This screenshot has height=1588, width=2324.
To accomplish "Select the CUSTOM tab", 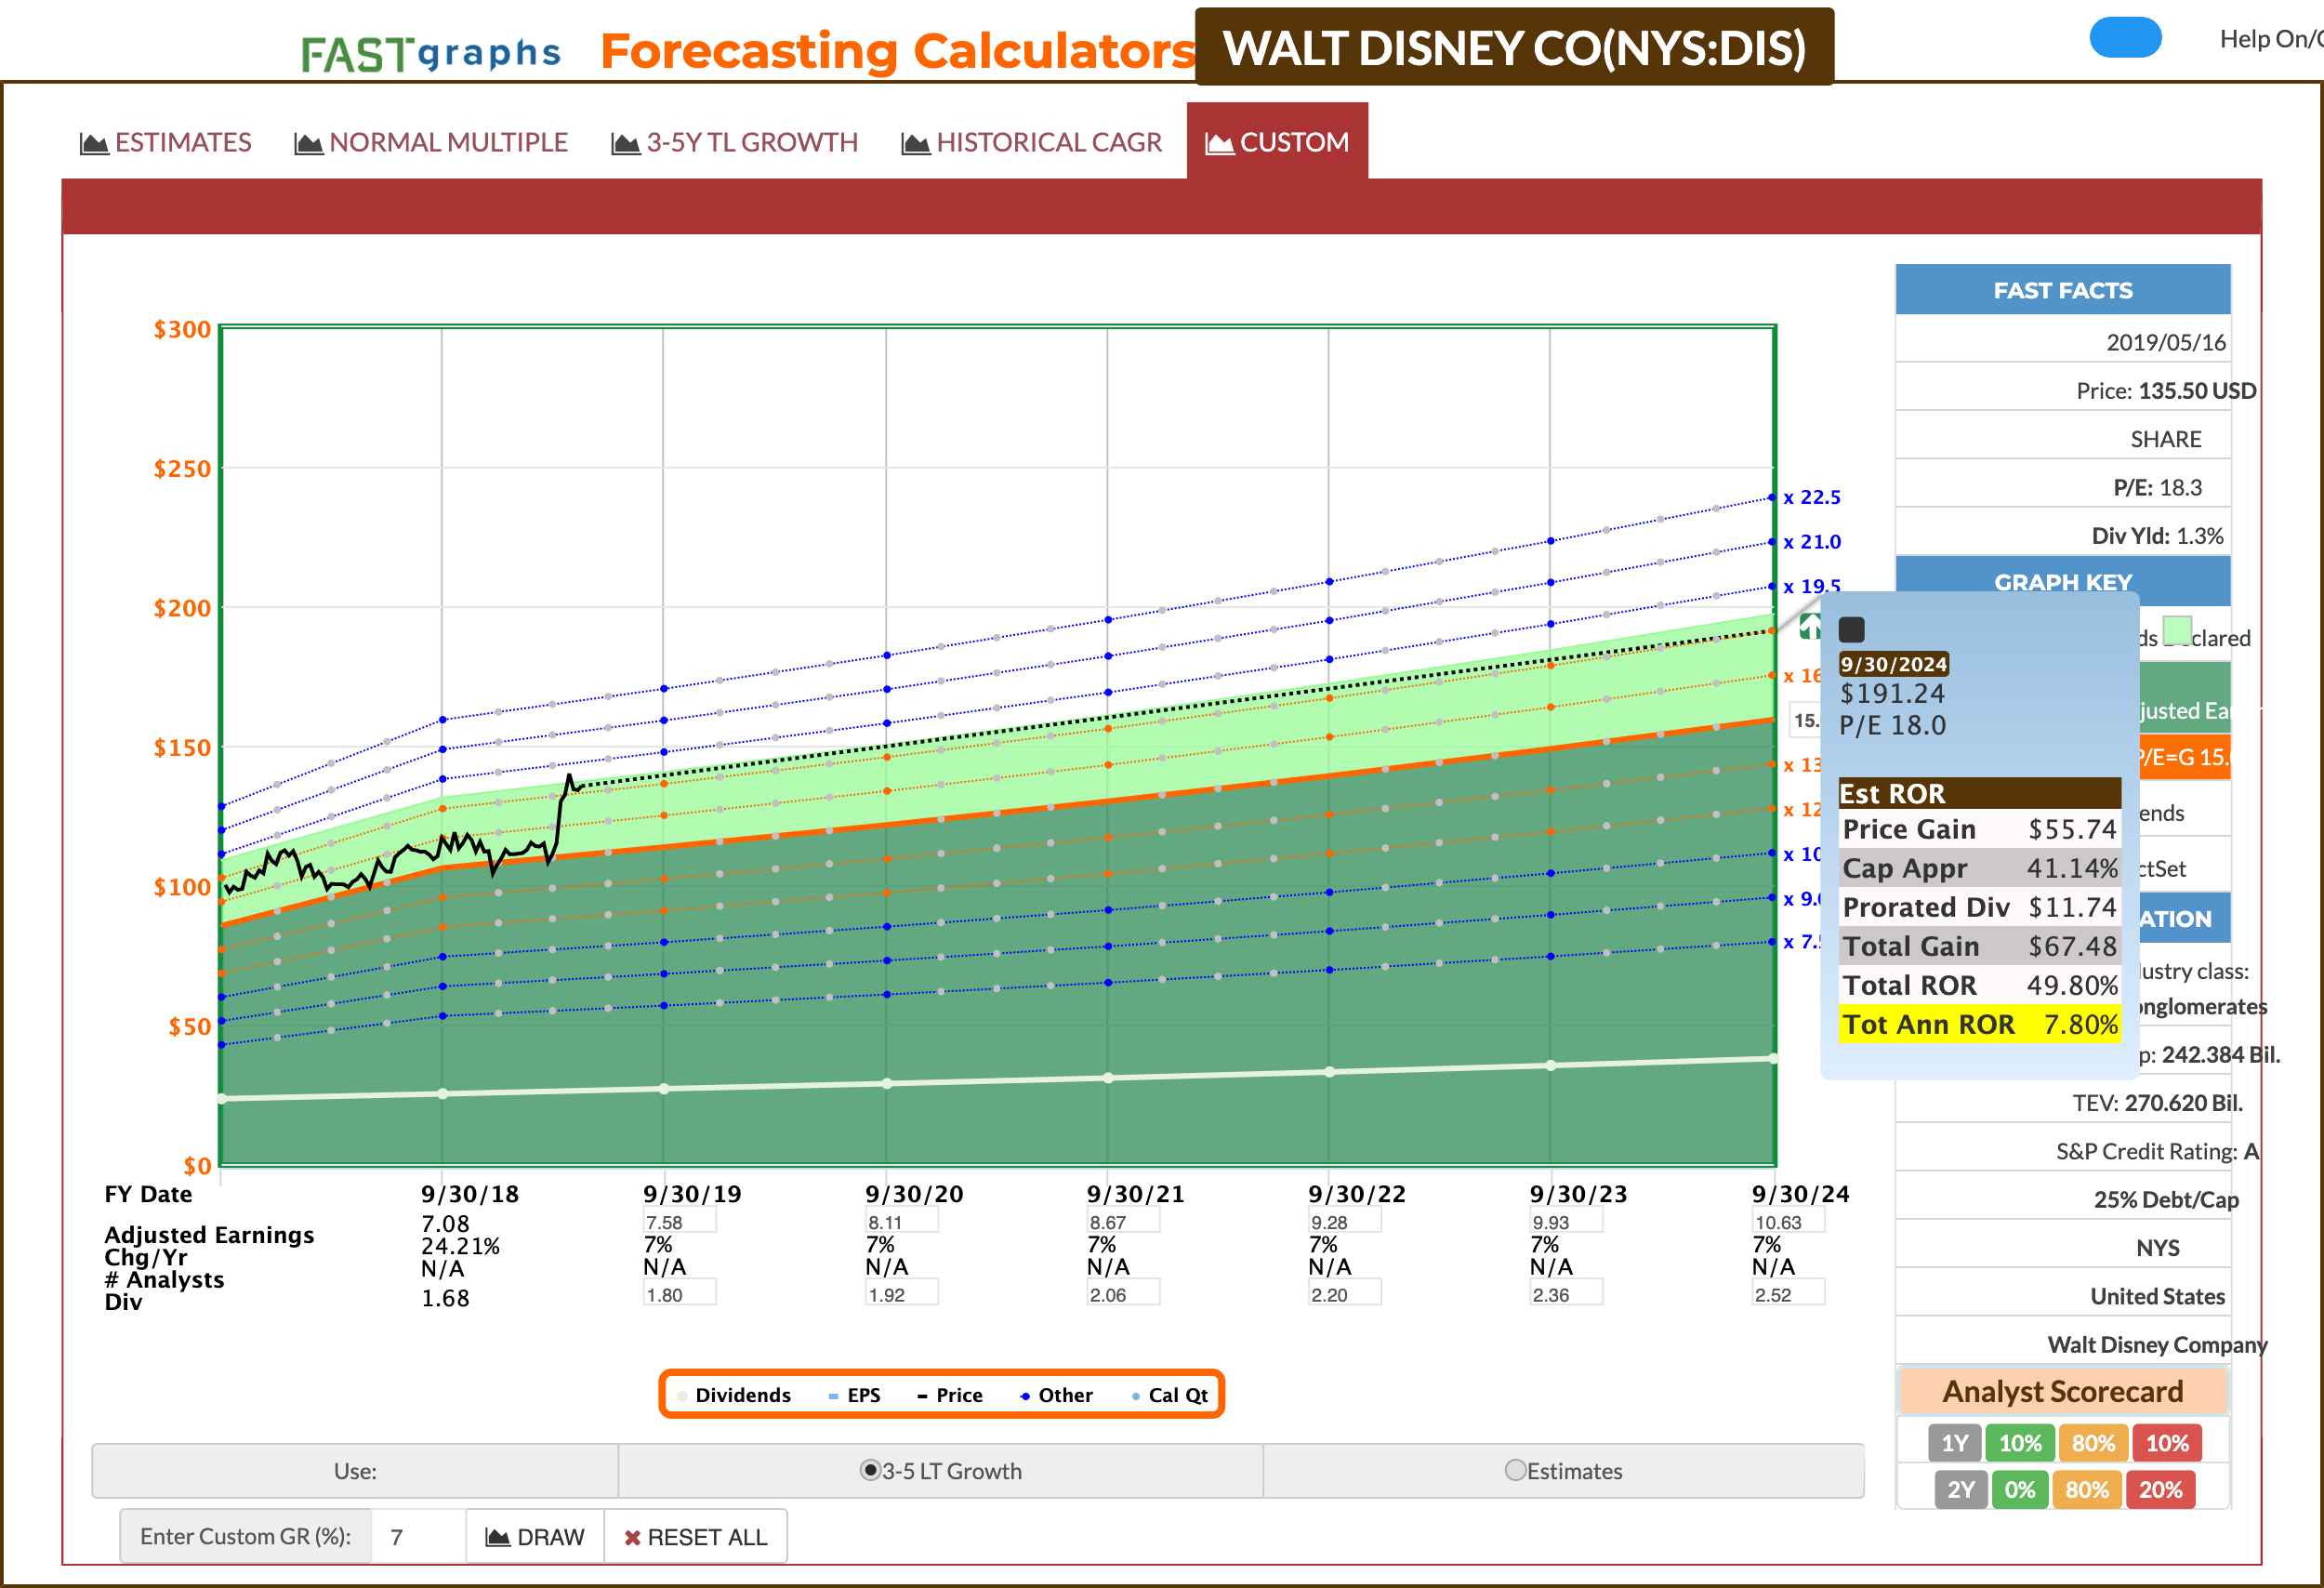I will click(x=1277, y=142).
